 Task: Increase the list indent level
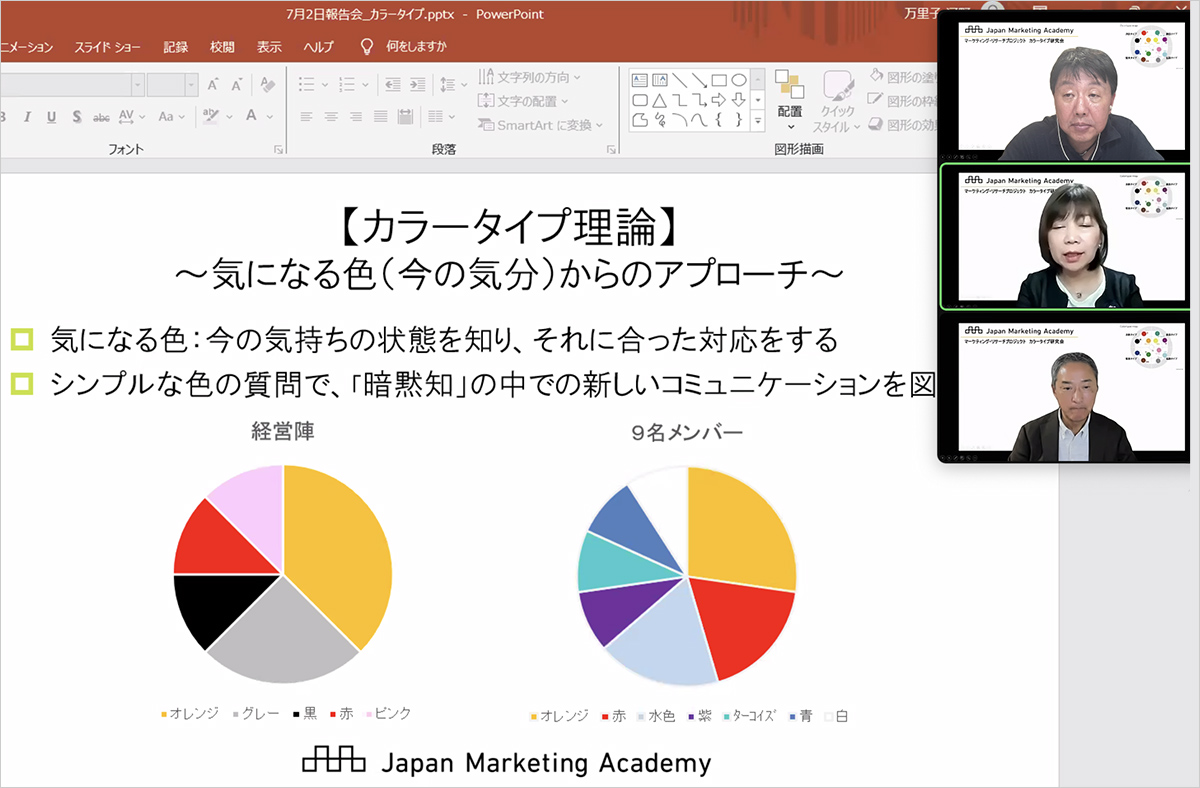pyautogui.click(x=418, y=85)
